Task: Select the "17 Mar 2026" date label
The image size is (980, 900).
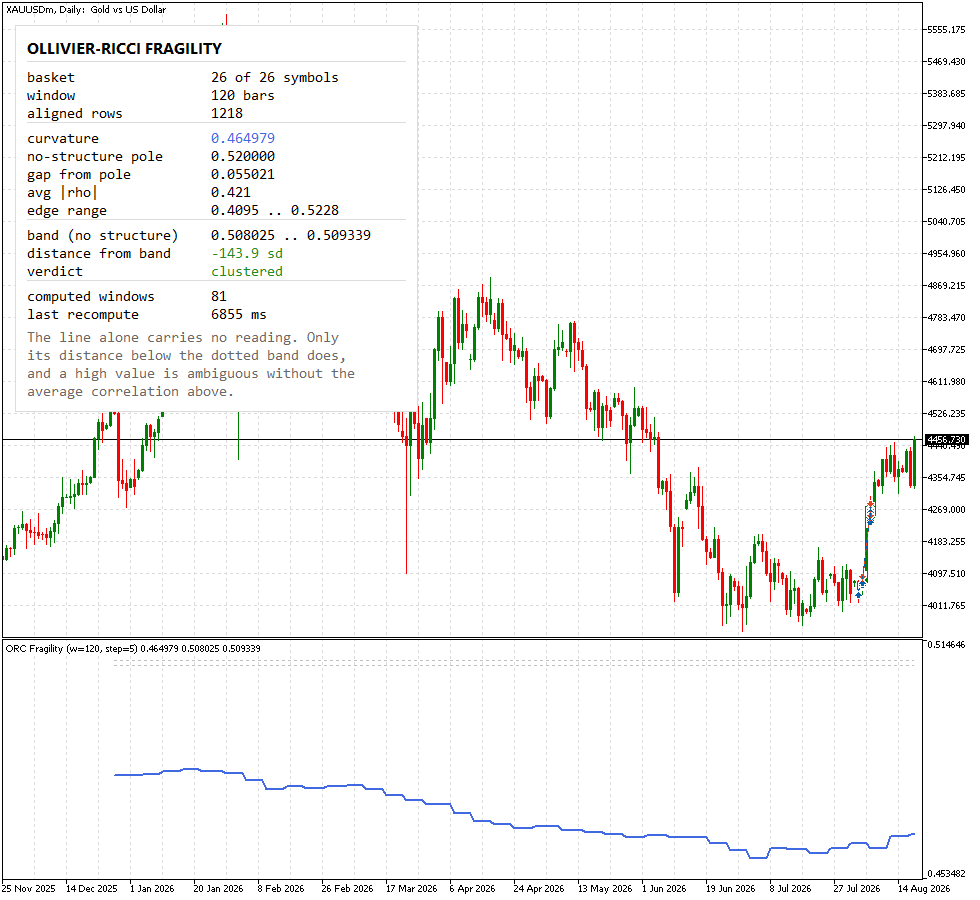Action: 411,889
